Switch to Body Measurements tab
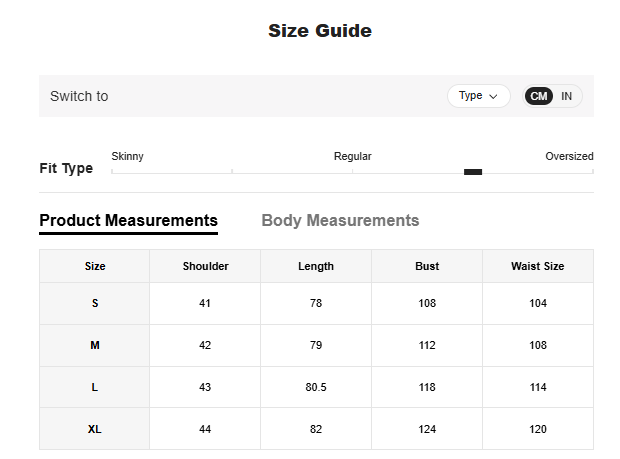Screen dimensions: 620x459 click(340, 221)
